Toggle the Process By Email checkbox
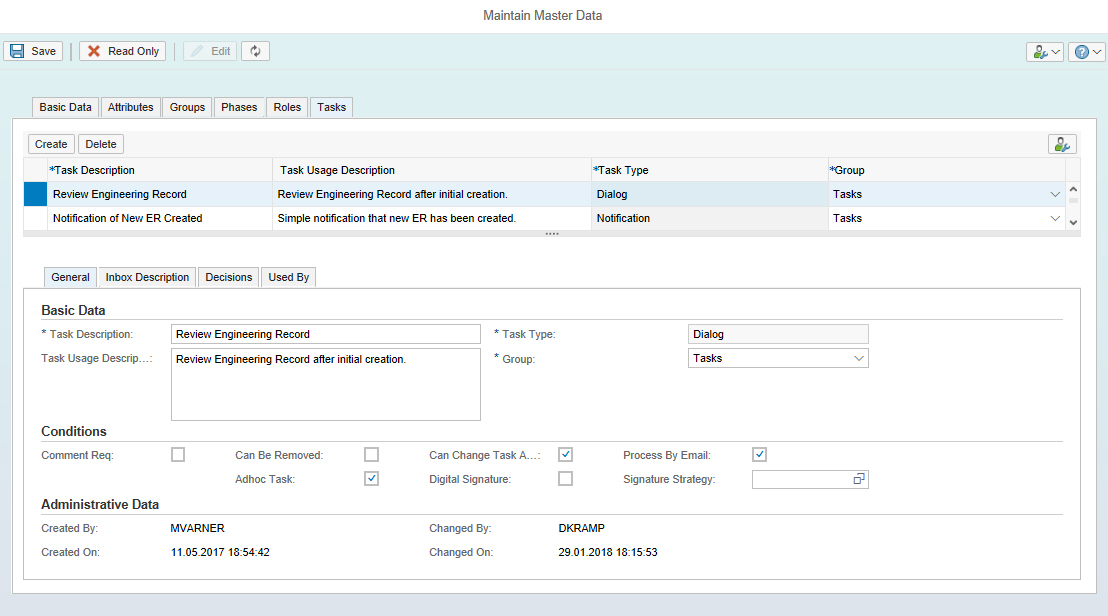 (760, 455)
